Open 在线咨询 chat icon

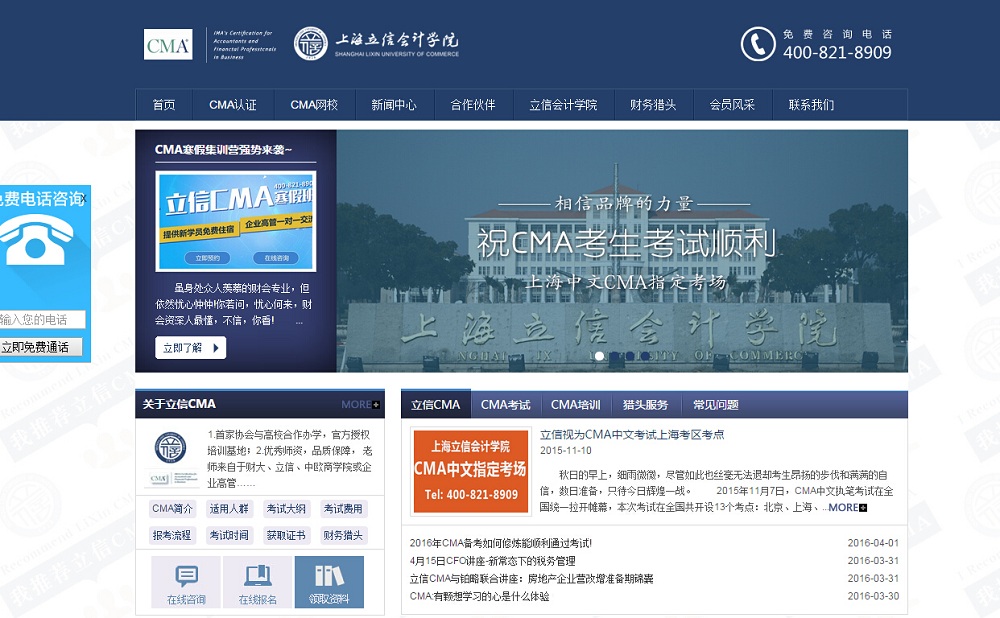pyautogui.click(x=186, y=582)
